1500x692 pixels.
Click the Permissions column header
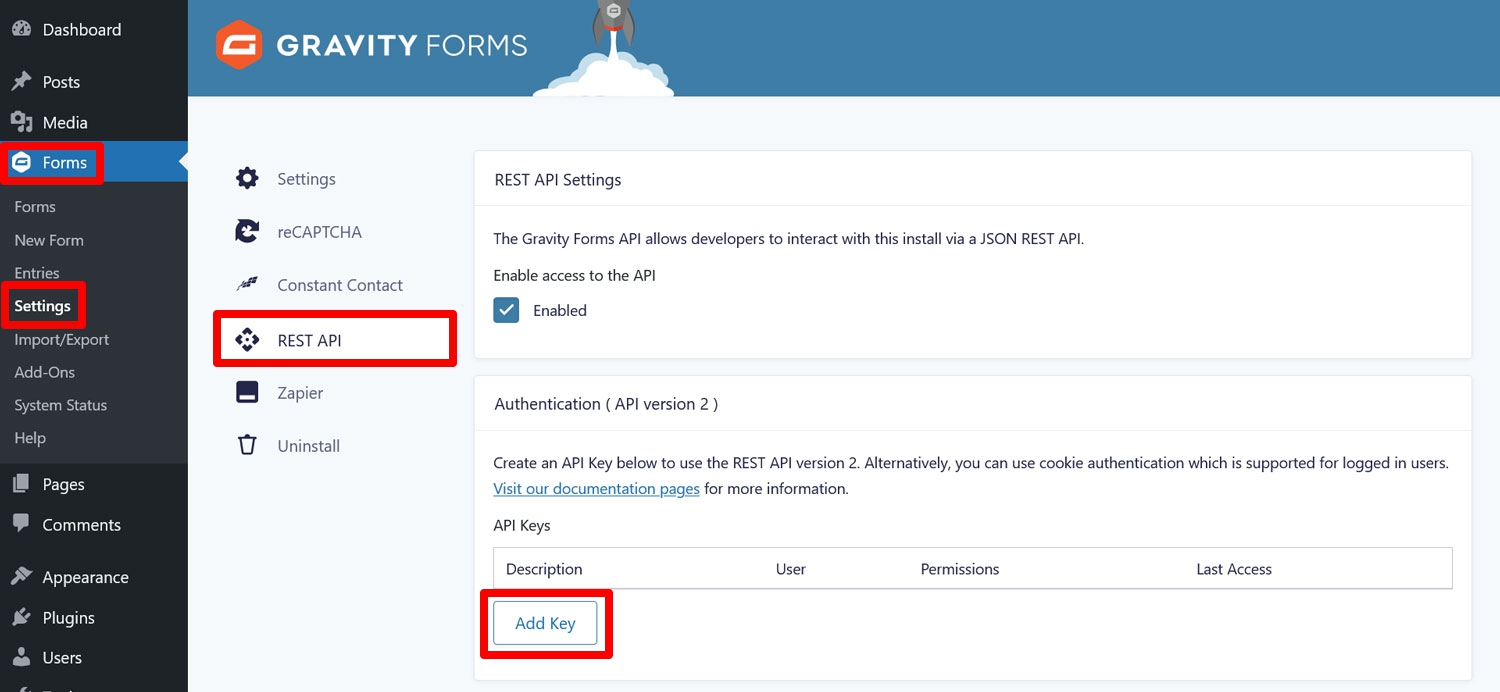pyautogui.click(x=960, y=569)
